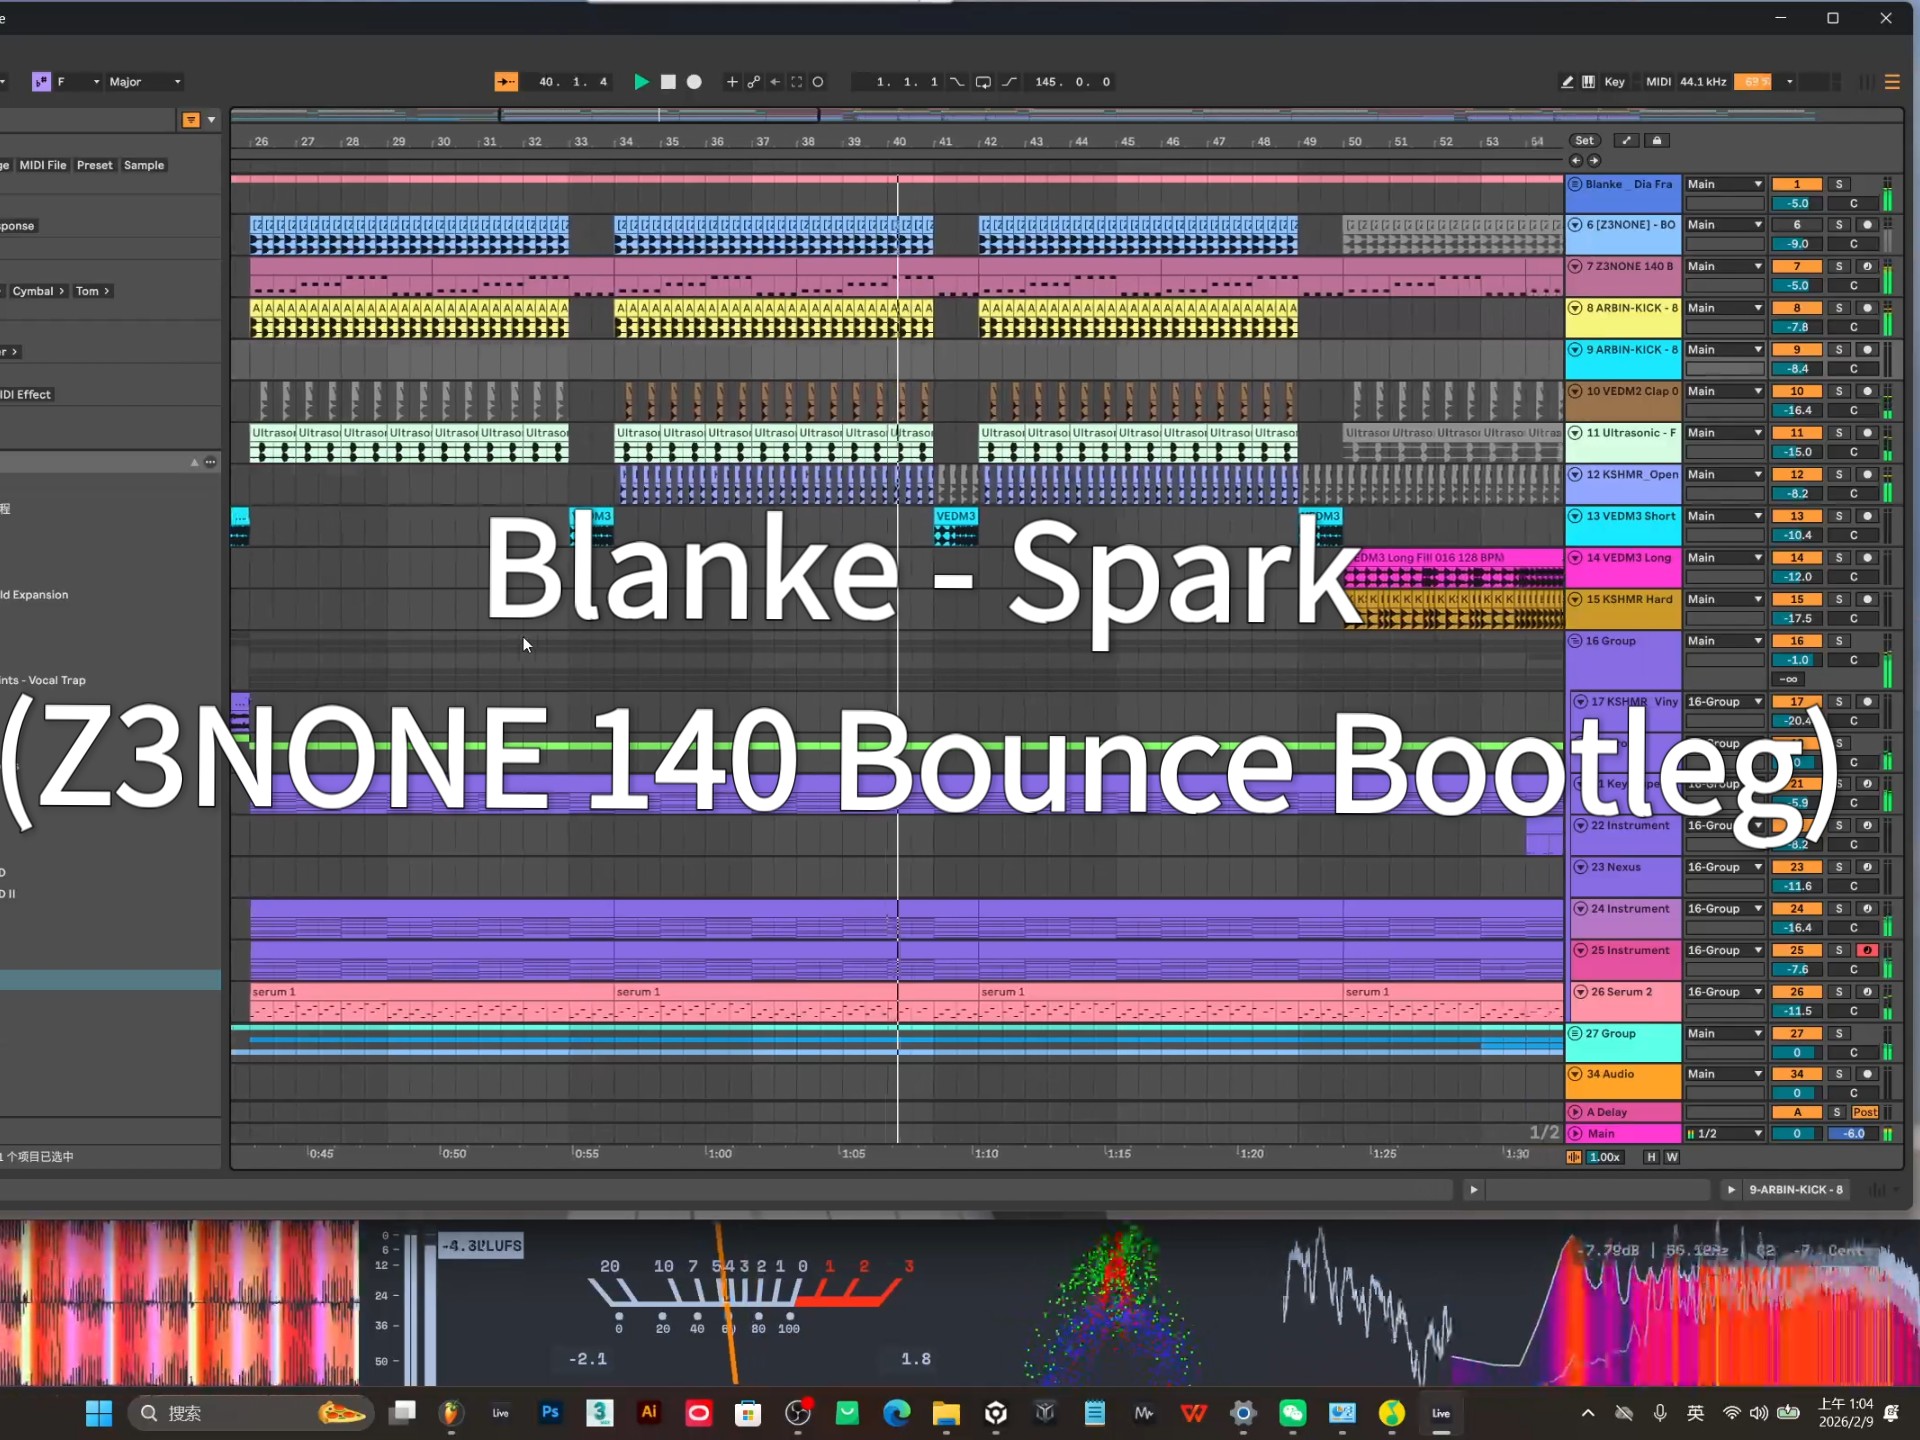Open Windows Start menu on taskbar
This screenshot has width=1920, height=1440.
coord(99,1413)
